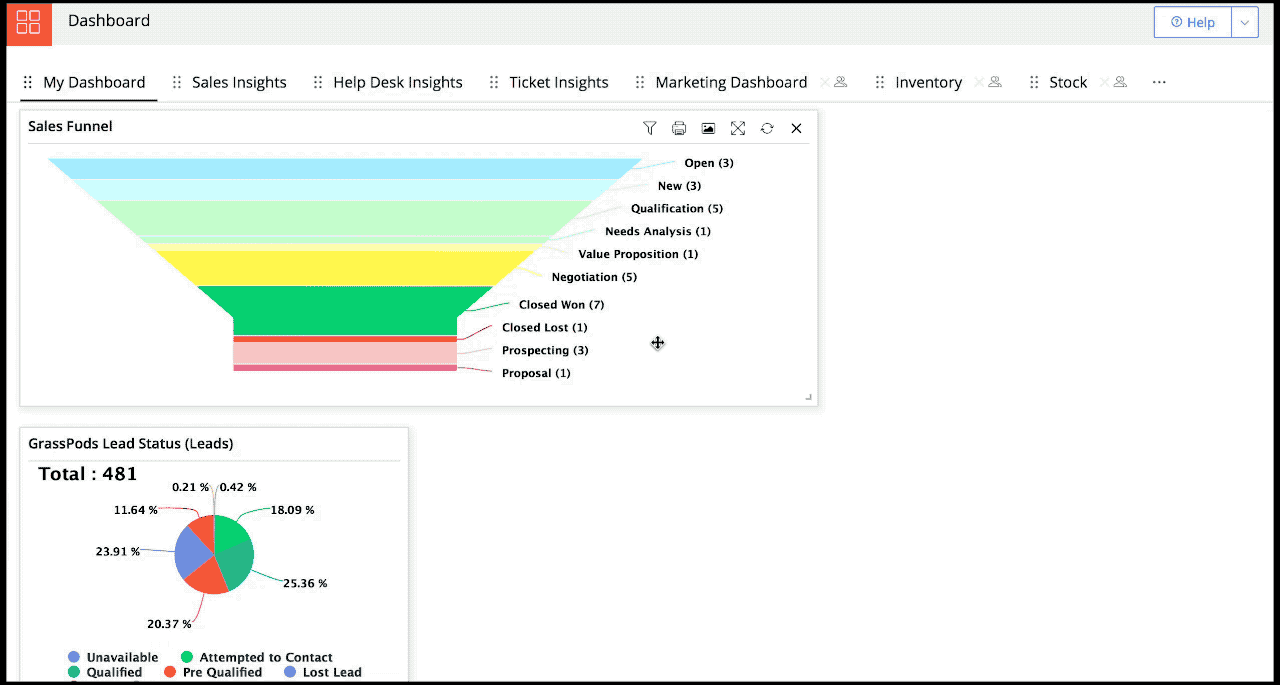
Task: Print the Sales Funnel chart
Action: (x=679, y=128)
